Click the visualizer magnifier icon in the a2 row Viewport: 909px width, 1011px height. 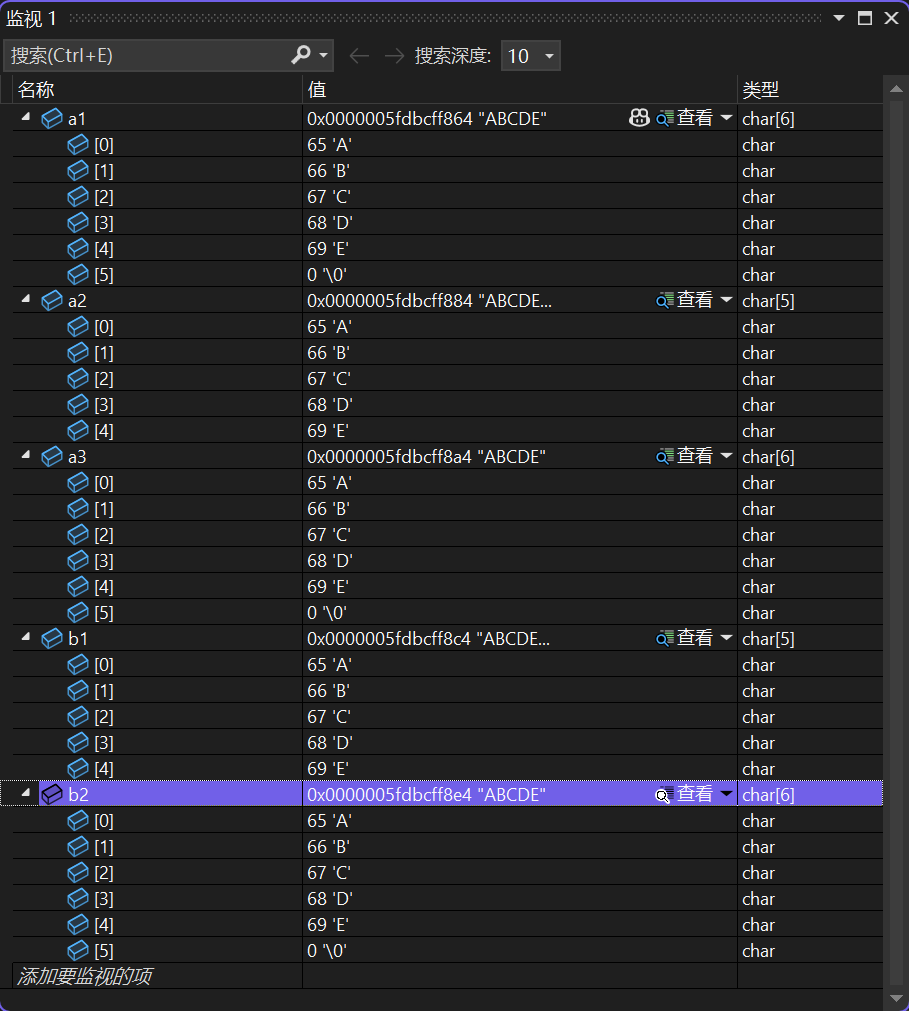665,300
